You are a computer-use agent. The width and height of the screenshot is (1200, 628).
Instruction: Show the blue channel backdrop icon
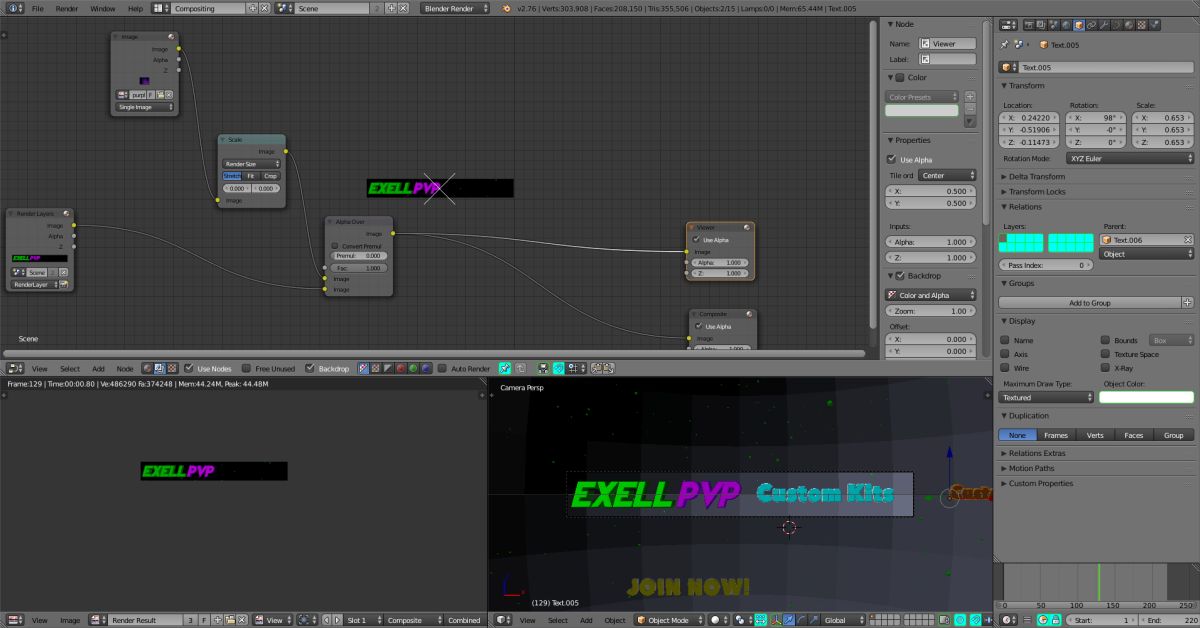click(426, 368)
